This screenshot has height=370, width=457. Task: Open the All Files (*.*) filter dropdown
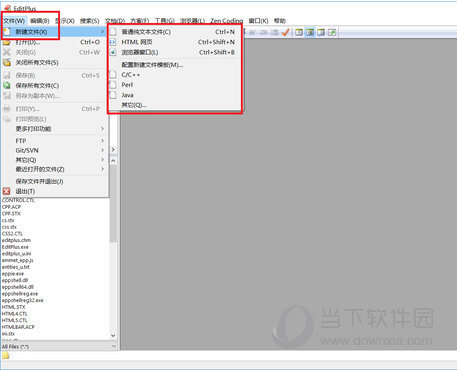click(114, 347)
